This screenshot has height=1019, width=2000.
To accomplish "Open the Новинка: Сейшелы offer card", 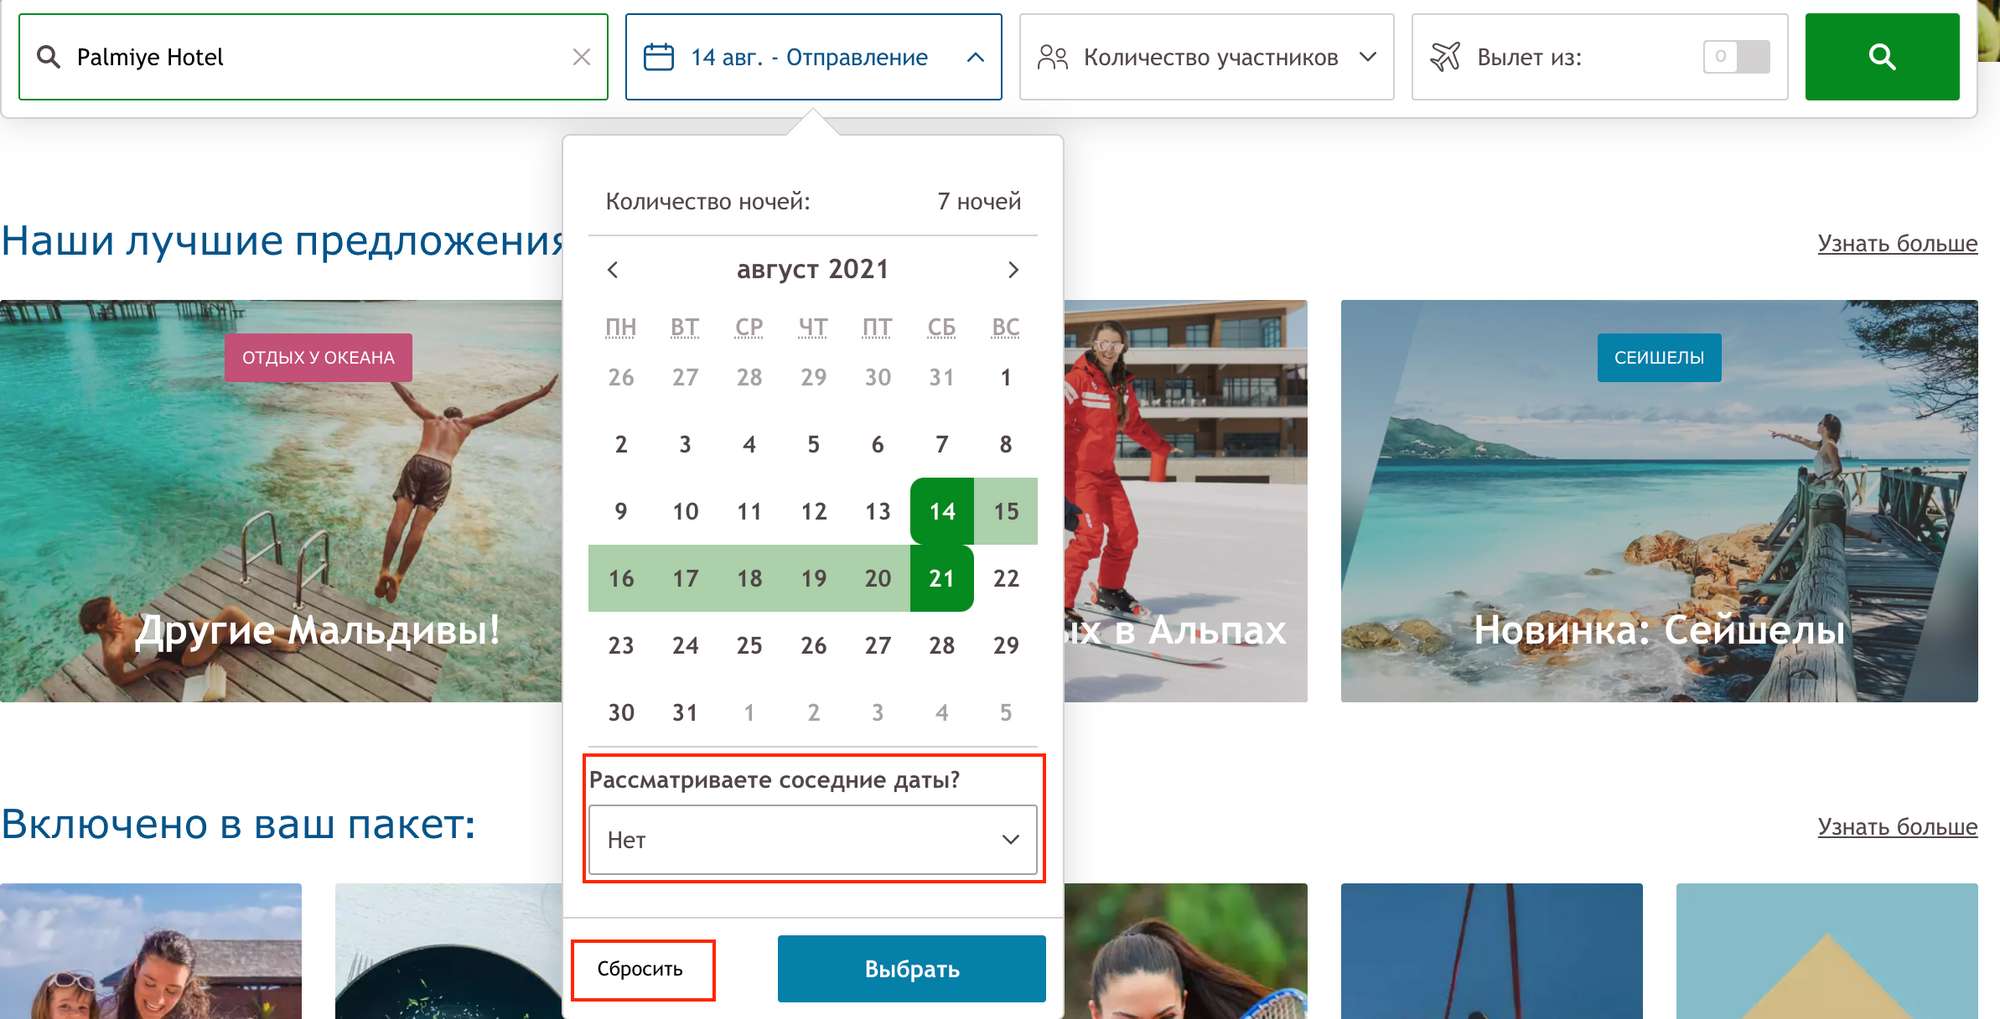I will (1659, 501).
